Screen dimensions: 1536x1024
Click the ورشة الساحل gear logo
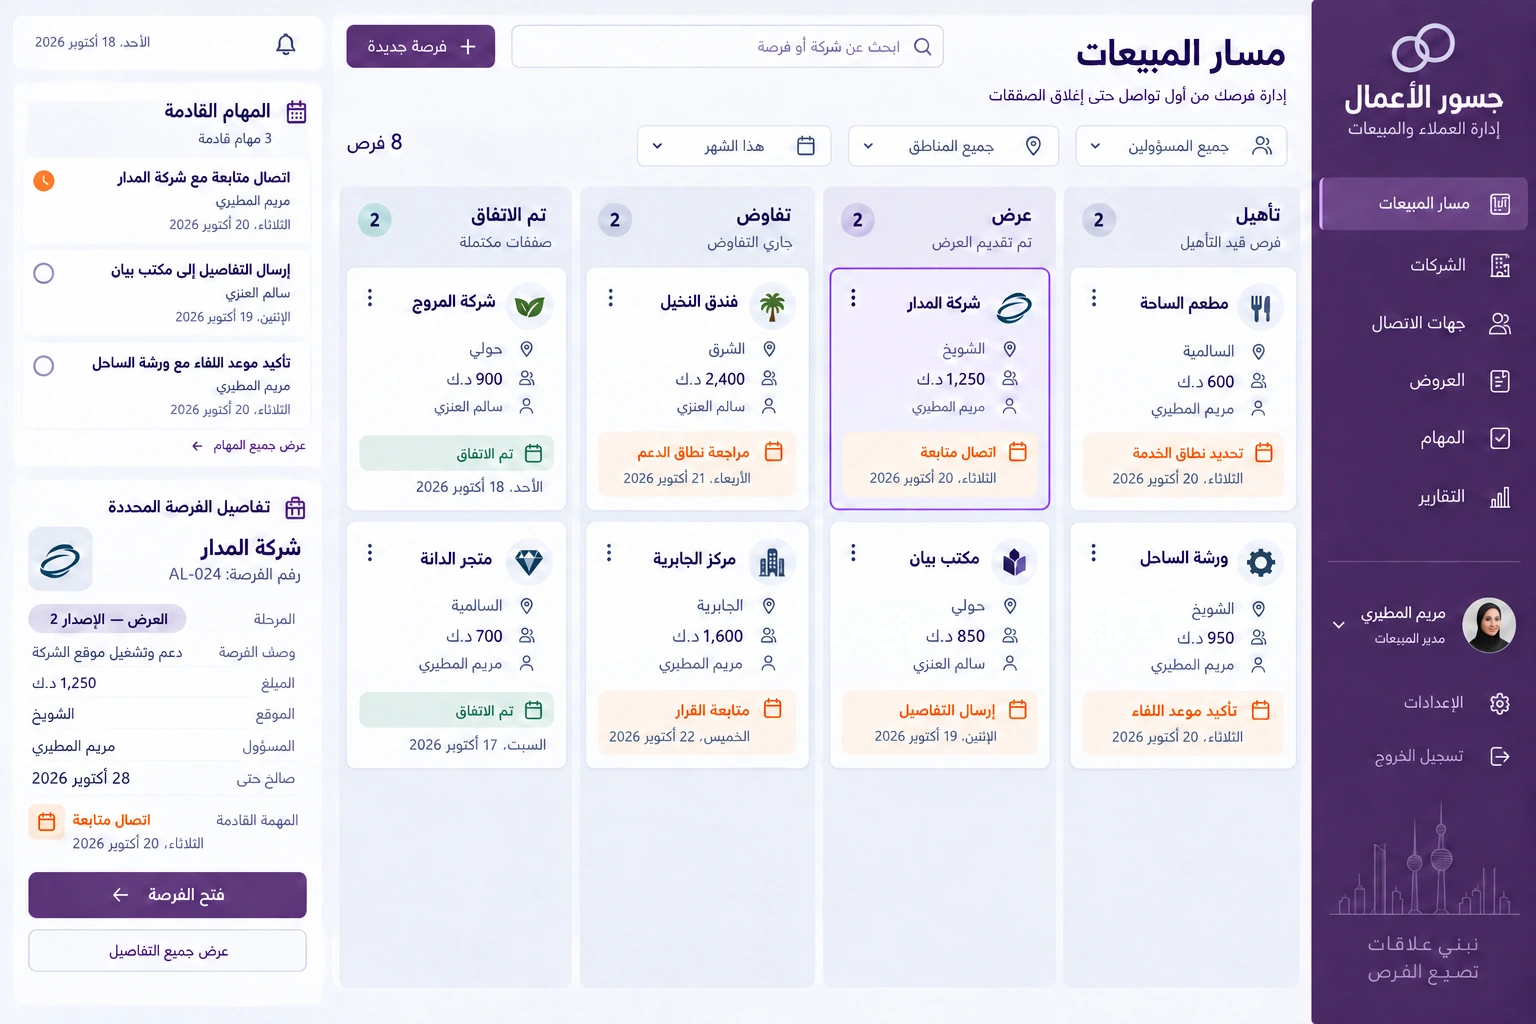(1261, 562)
